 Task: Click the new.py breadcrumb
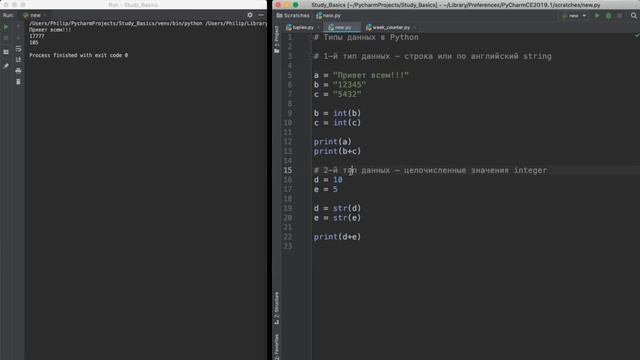(x=329, y=16)
